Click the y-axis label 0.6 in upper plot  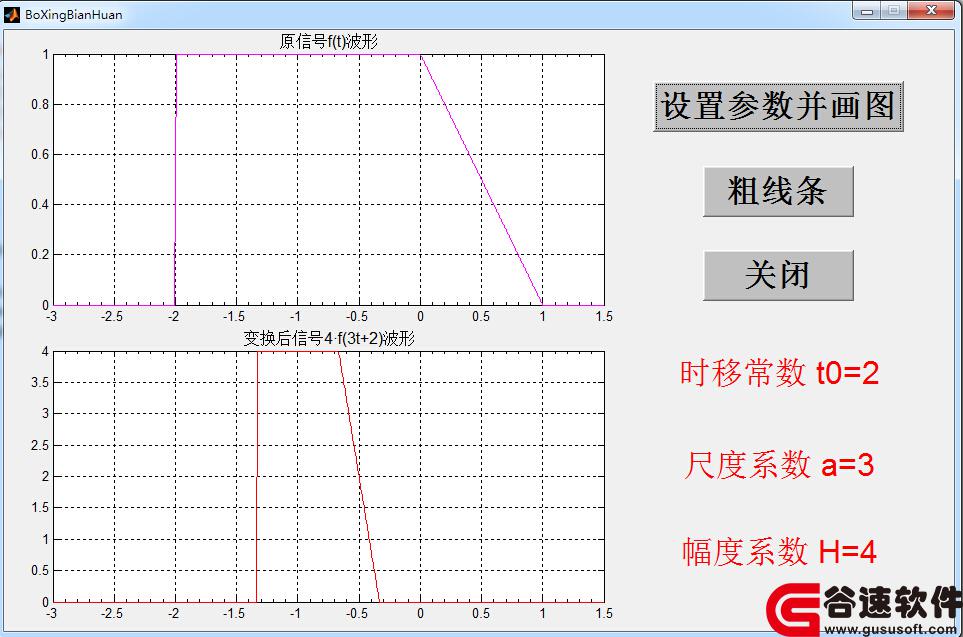coord(40,154)
